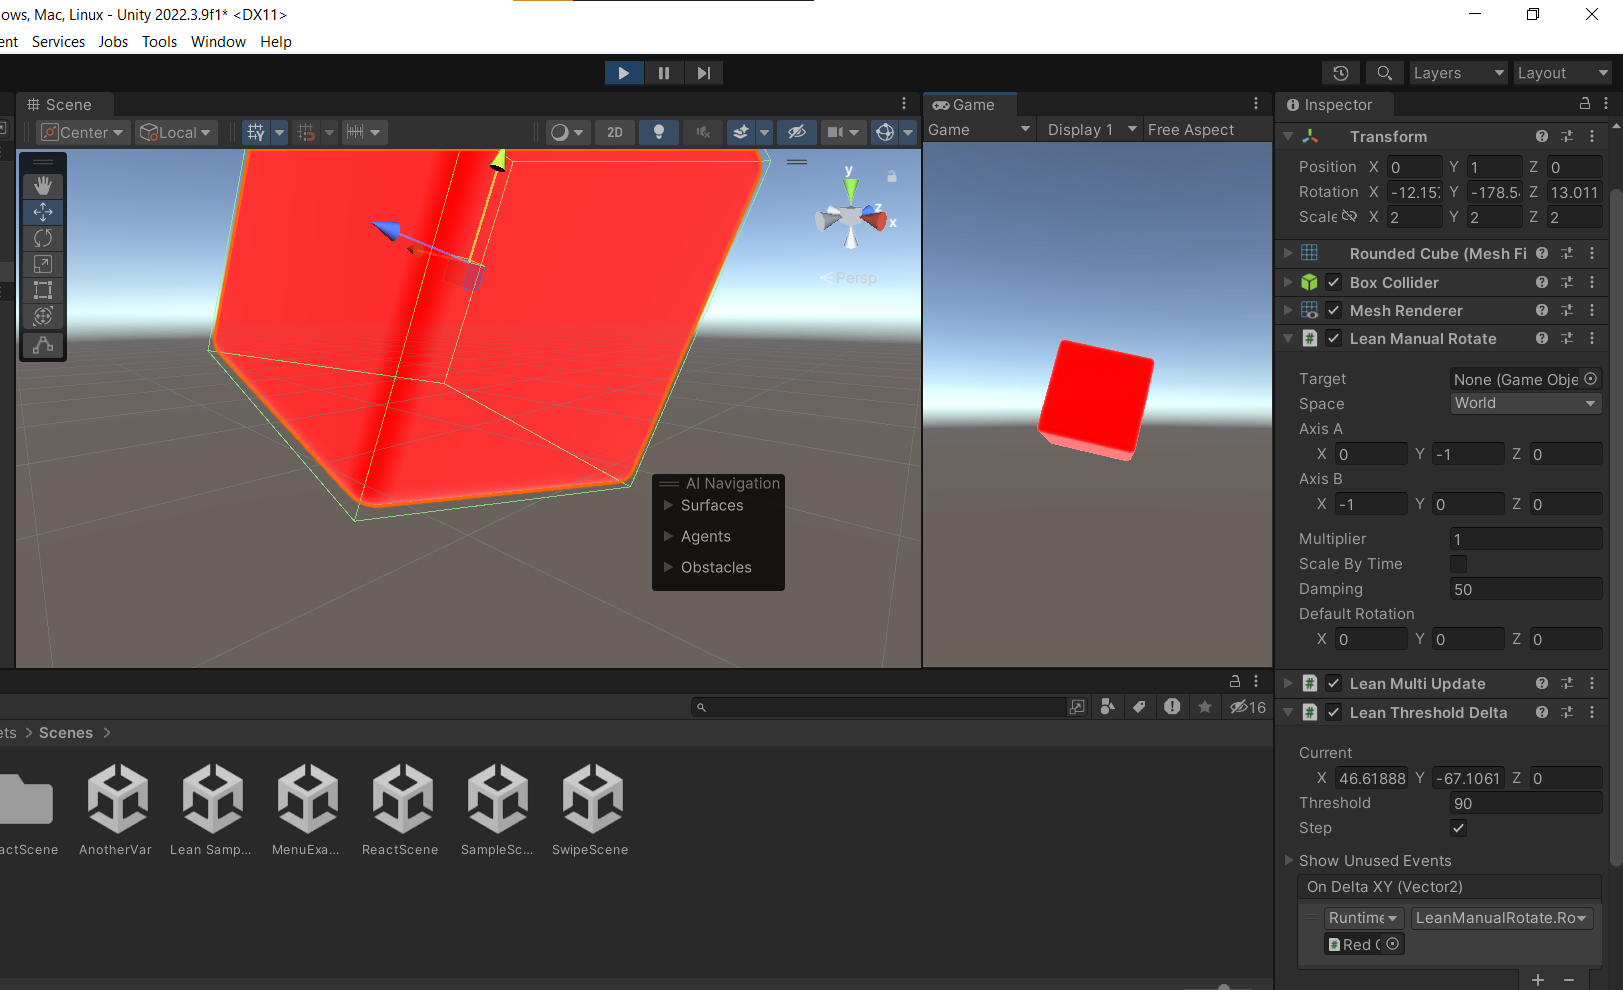Enable Scale By Time option
1623x990 pixels.
pos(1458,563)
